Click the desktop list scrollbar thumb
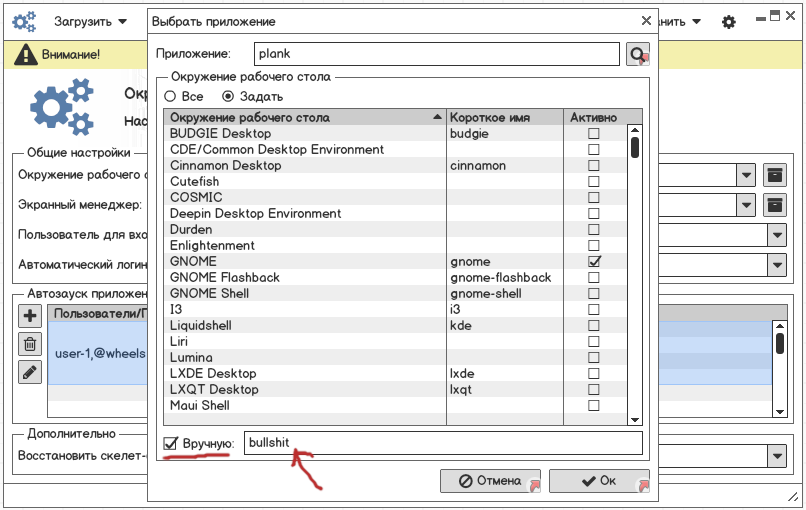 tap(635, 148)
